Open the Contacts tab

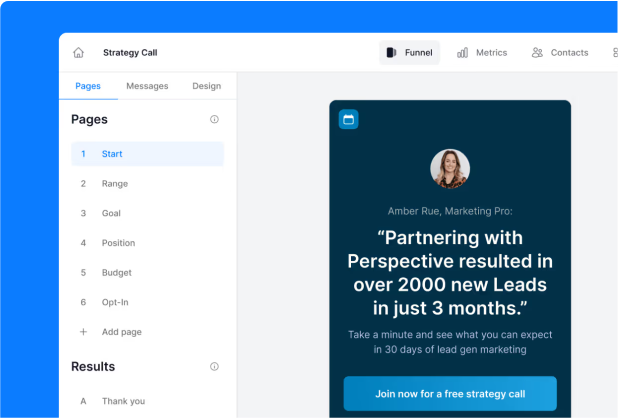coord(560,52)
